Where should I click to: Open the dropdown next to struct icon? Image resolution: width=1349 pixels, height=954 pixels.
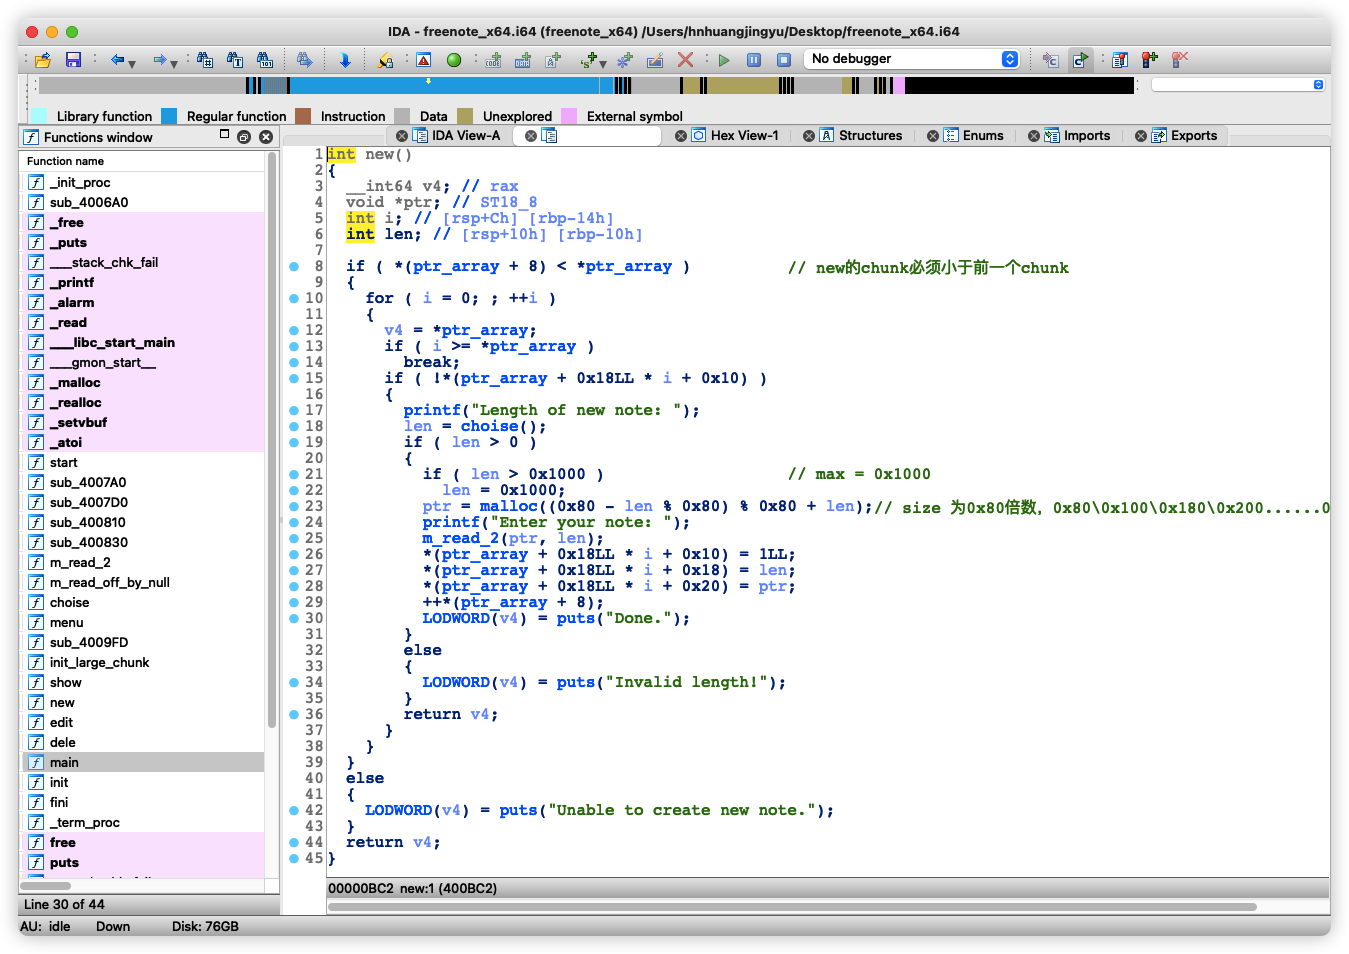pyautogui.click(x=603, y=63)
